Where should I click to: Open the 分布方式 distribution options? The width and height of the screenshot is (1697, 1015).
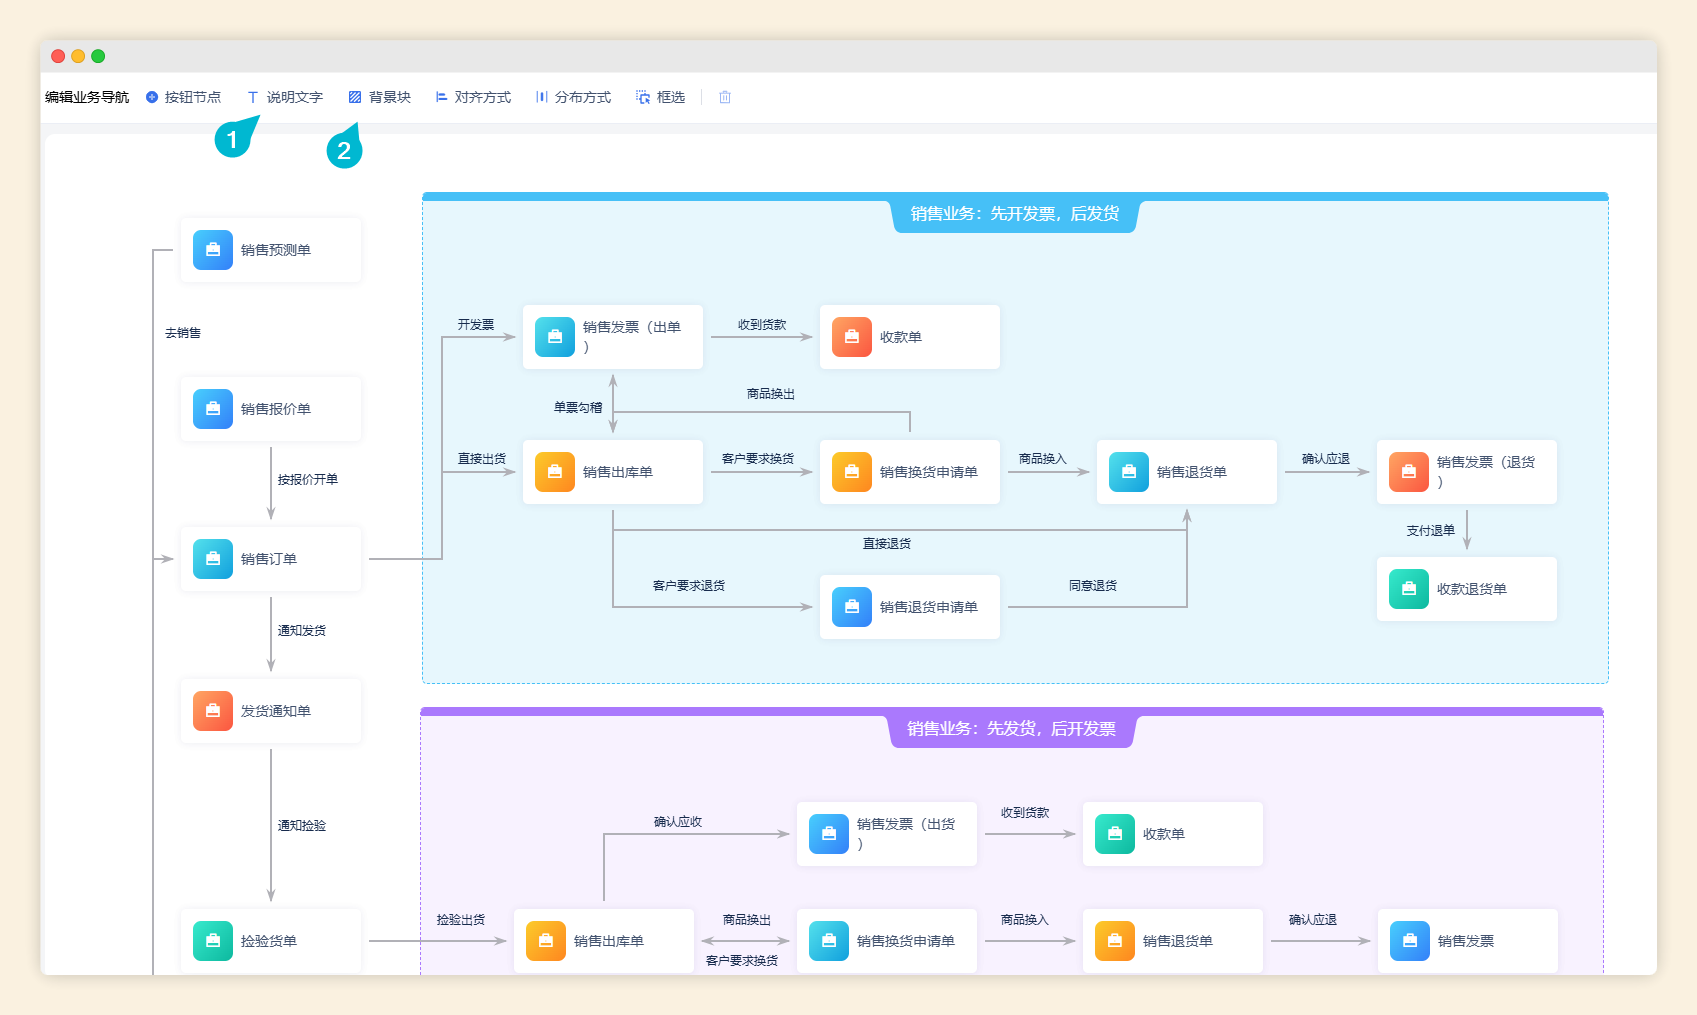point(573,97)
